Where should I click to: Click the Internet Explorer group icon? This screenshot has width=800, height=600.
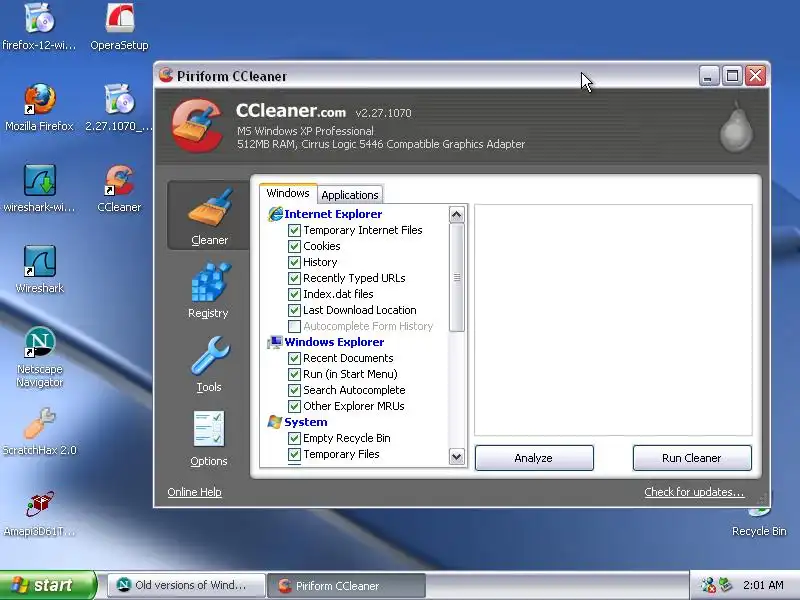[x=275, y=214]
